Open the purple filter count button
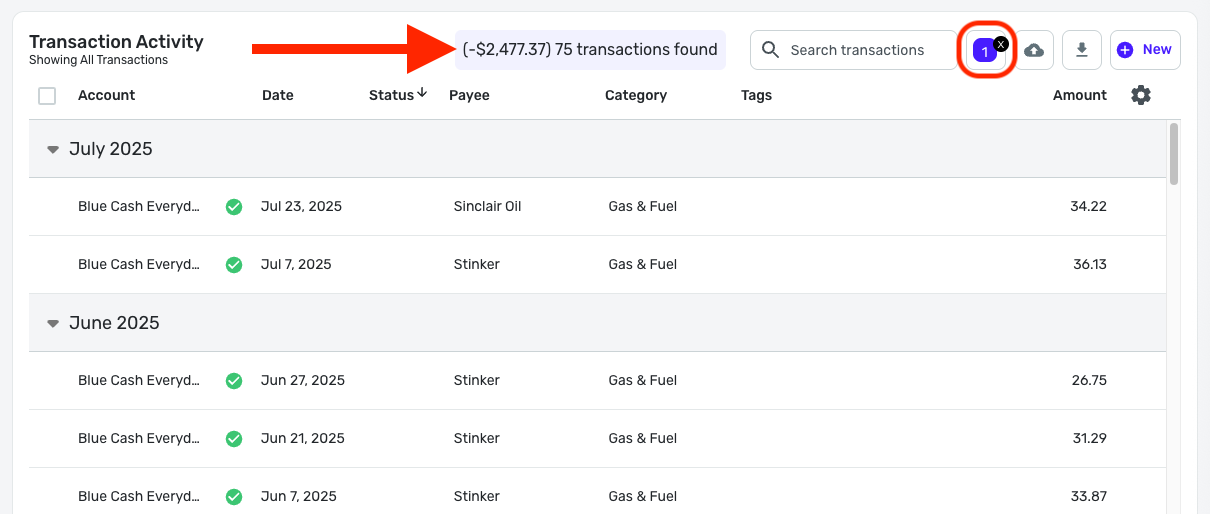This screenshot has height=514, width=1210. click(984, 51)
